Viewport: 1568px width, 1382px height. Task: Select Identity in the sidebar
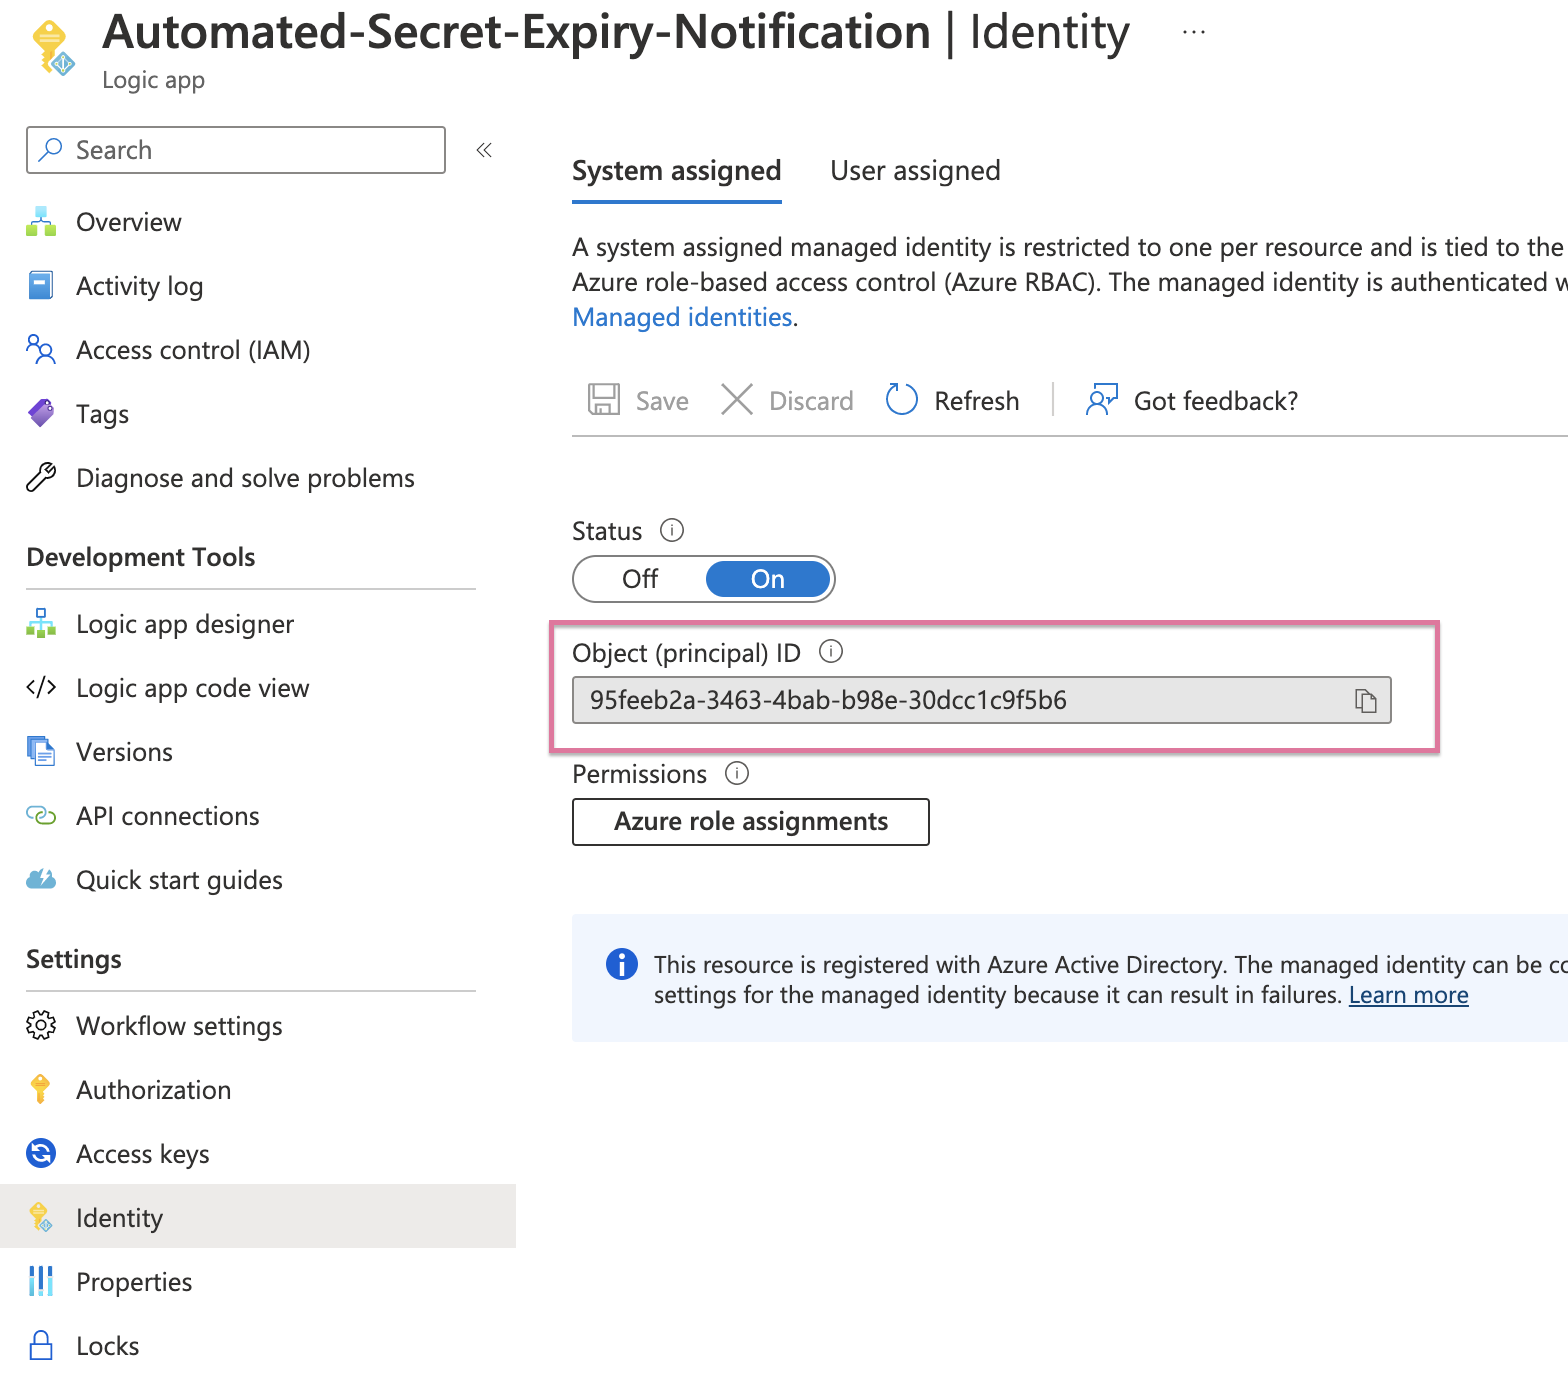[258, 1217]
